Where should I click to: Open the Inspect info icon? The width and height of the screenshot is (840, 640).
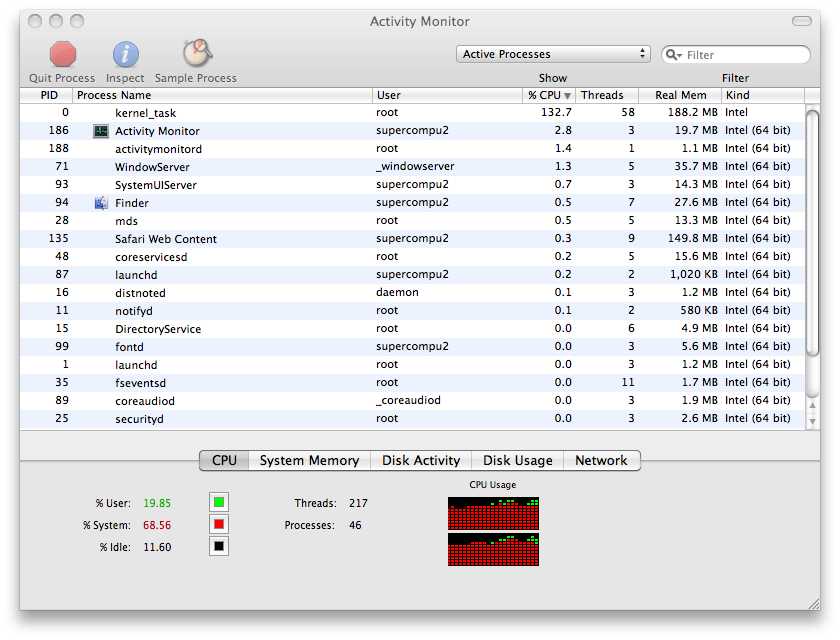125,54
